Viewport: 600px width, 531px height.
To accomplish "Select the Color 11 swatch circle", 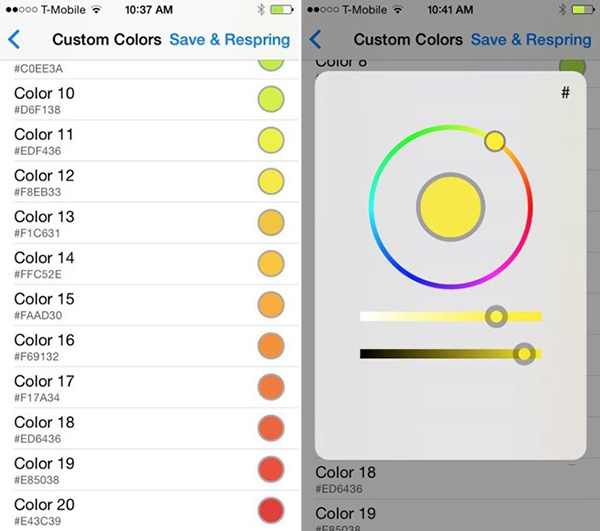I will point(271,140).
